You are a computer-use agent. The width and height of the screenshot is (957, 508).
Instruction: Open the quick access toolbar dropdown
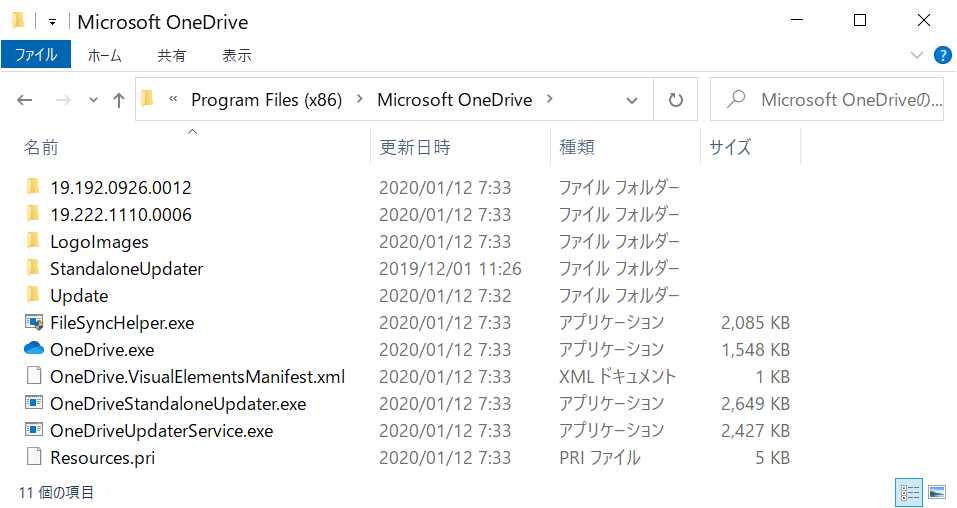click(52, 23)
